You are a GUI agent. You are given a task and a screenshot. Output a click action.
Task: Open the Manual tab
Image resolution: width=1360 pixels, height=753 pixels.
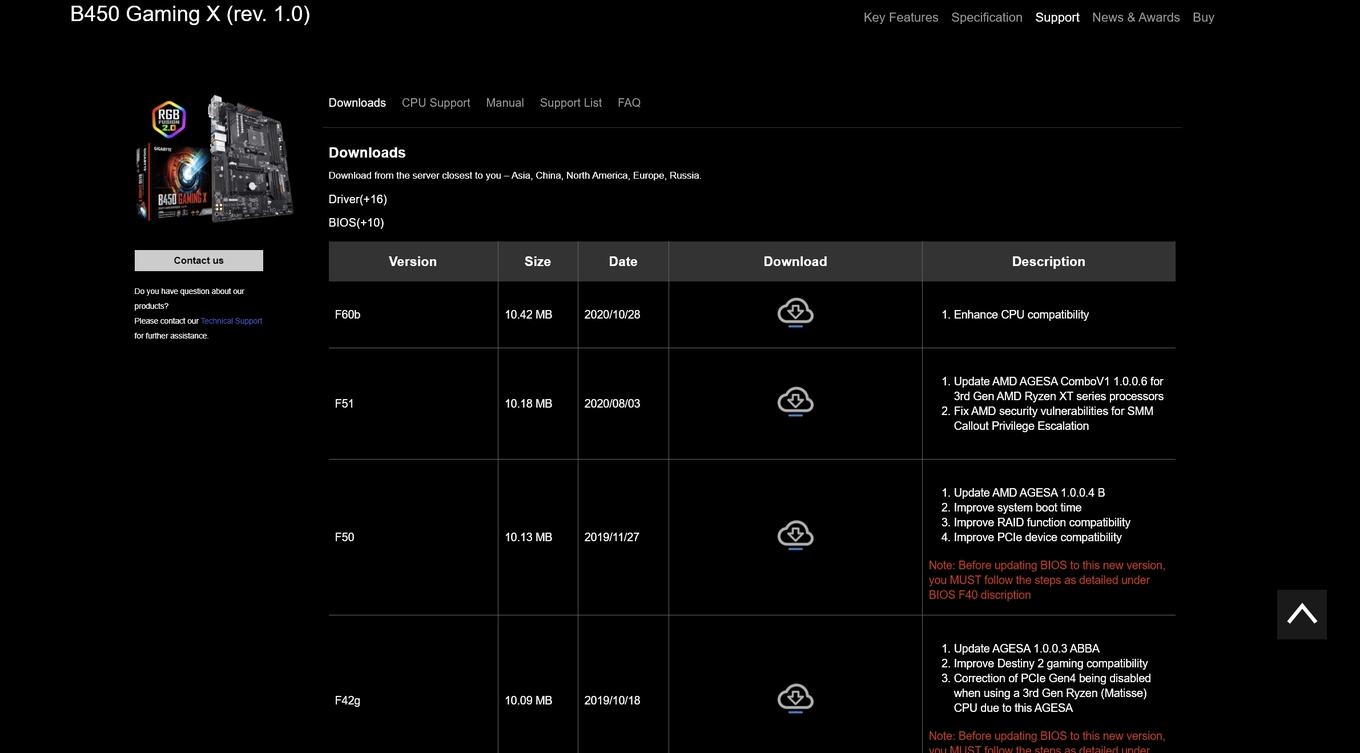(x=505, y=103)
